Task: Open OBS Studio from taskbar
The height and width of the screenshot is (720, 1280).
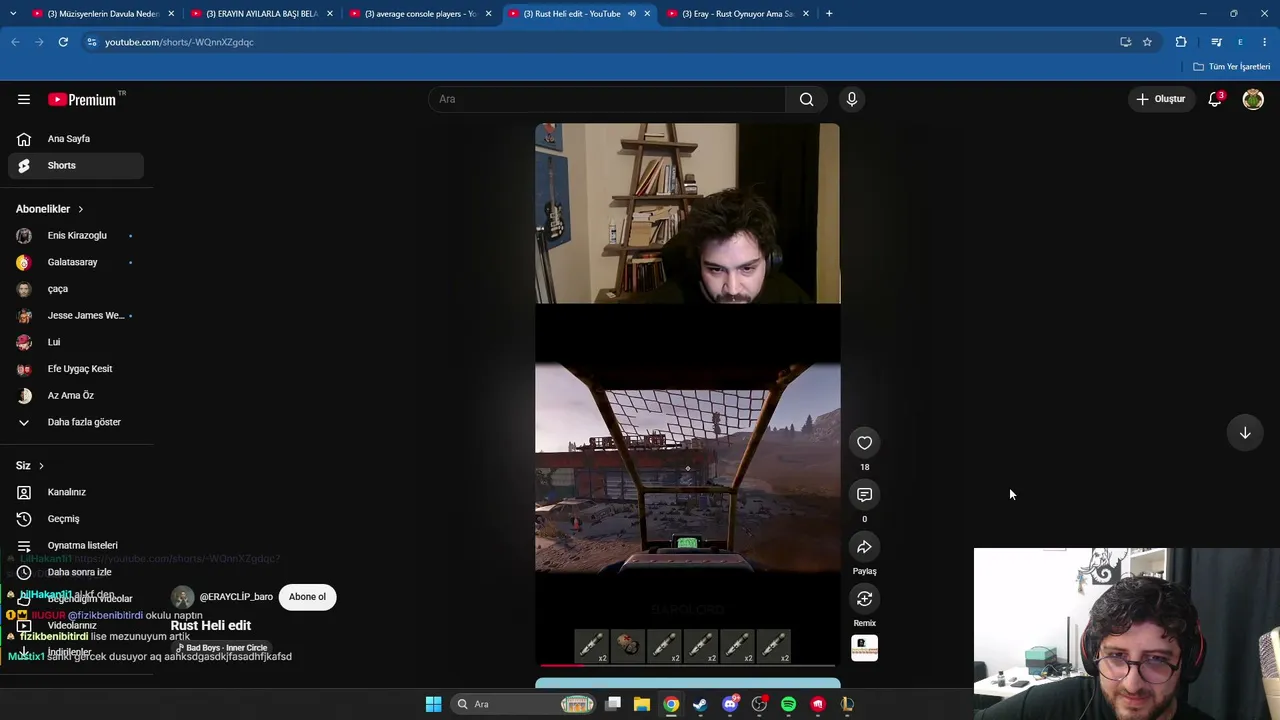Action: tap(759, 704)
